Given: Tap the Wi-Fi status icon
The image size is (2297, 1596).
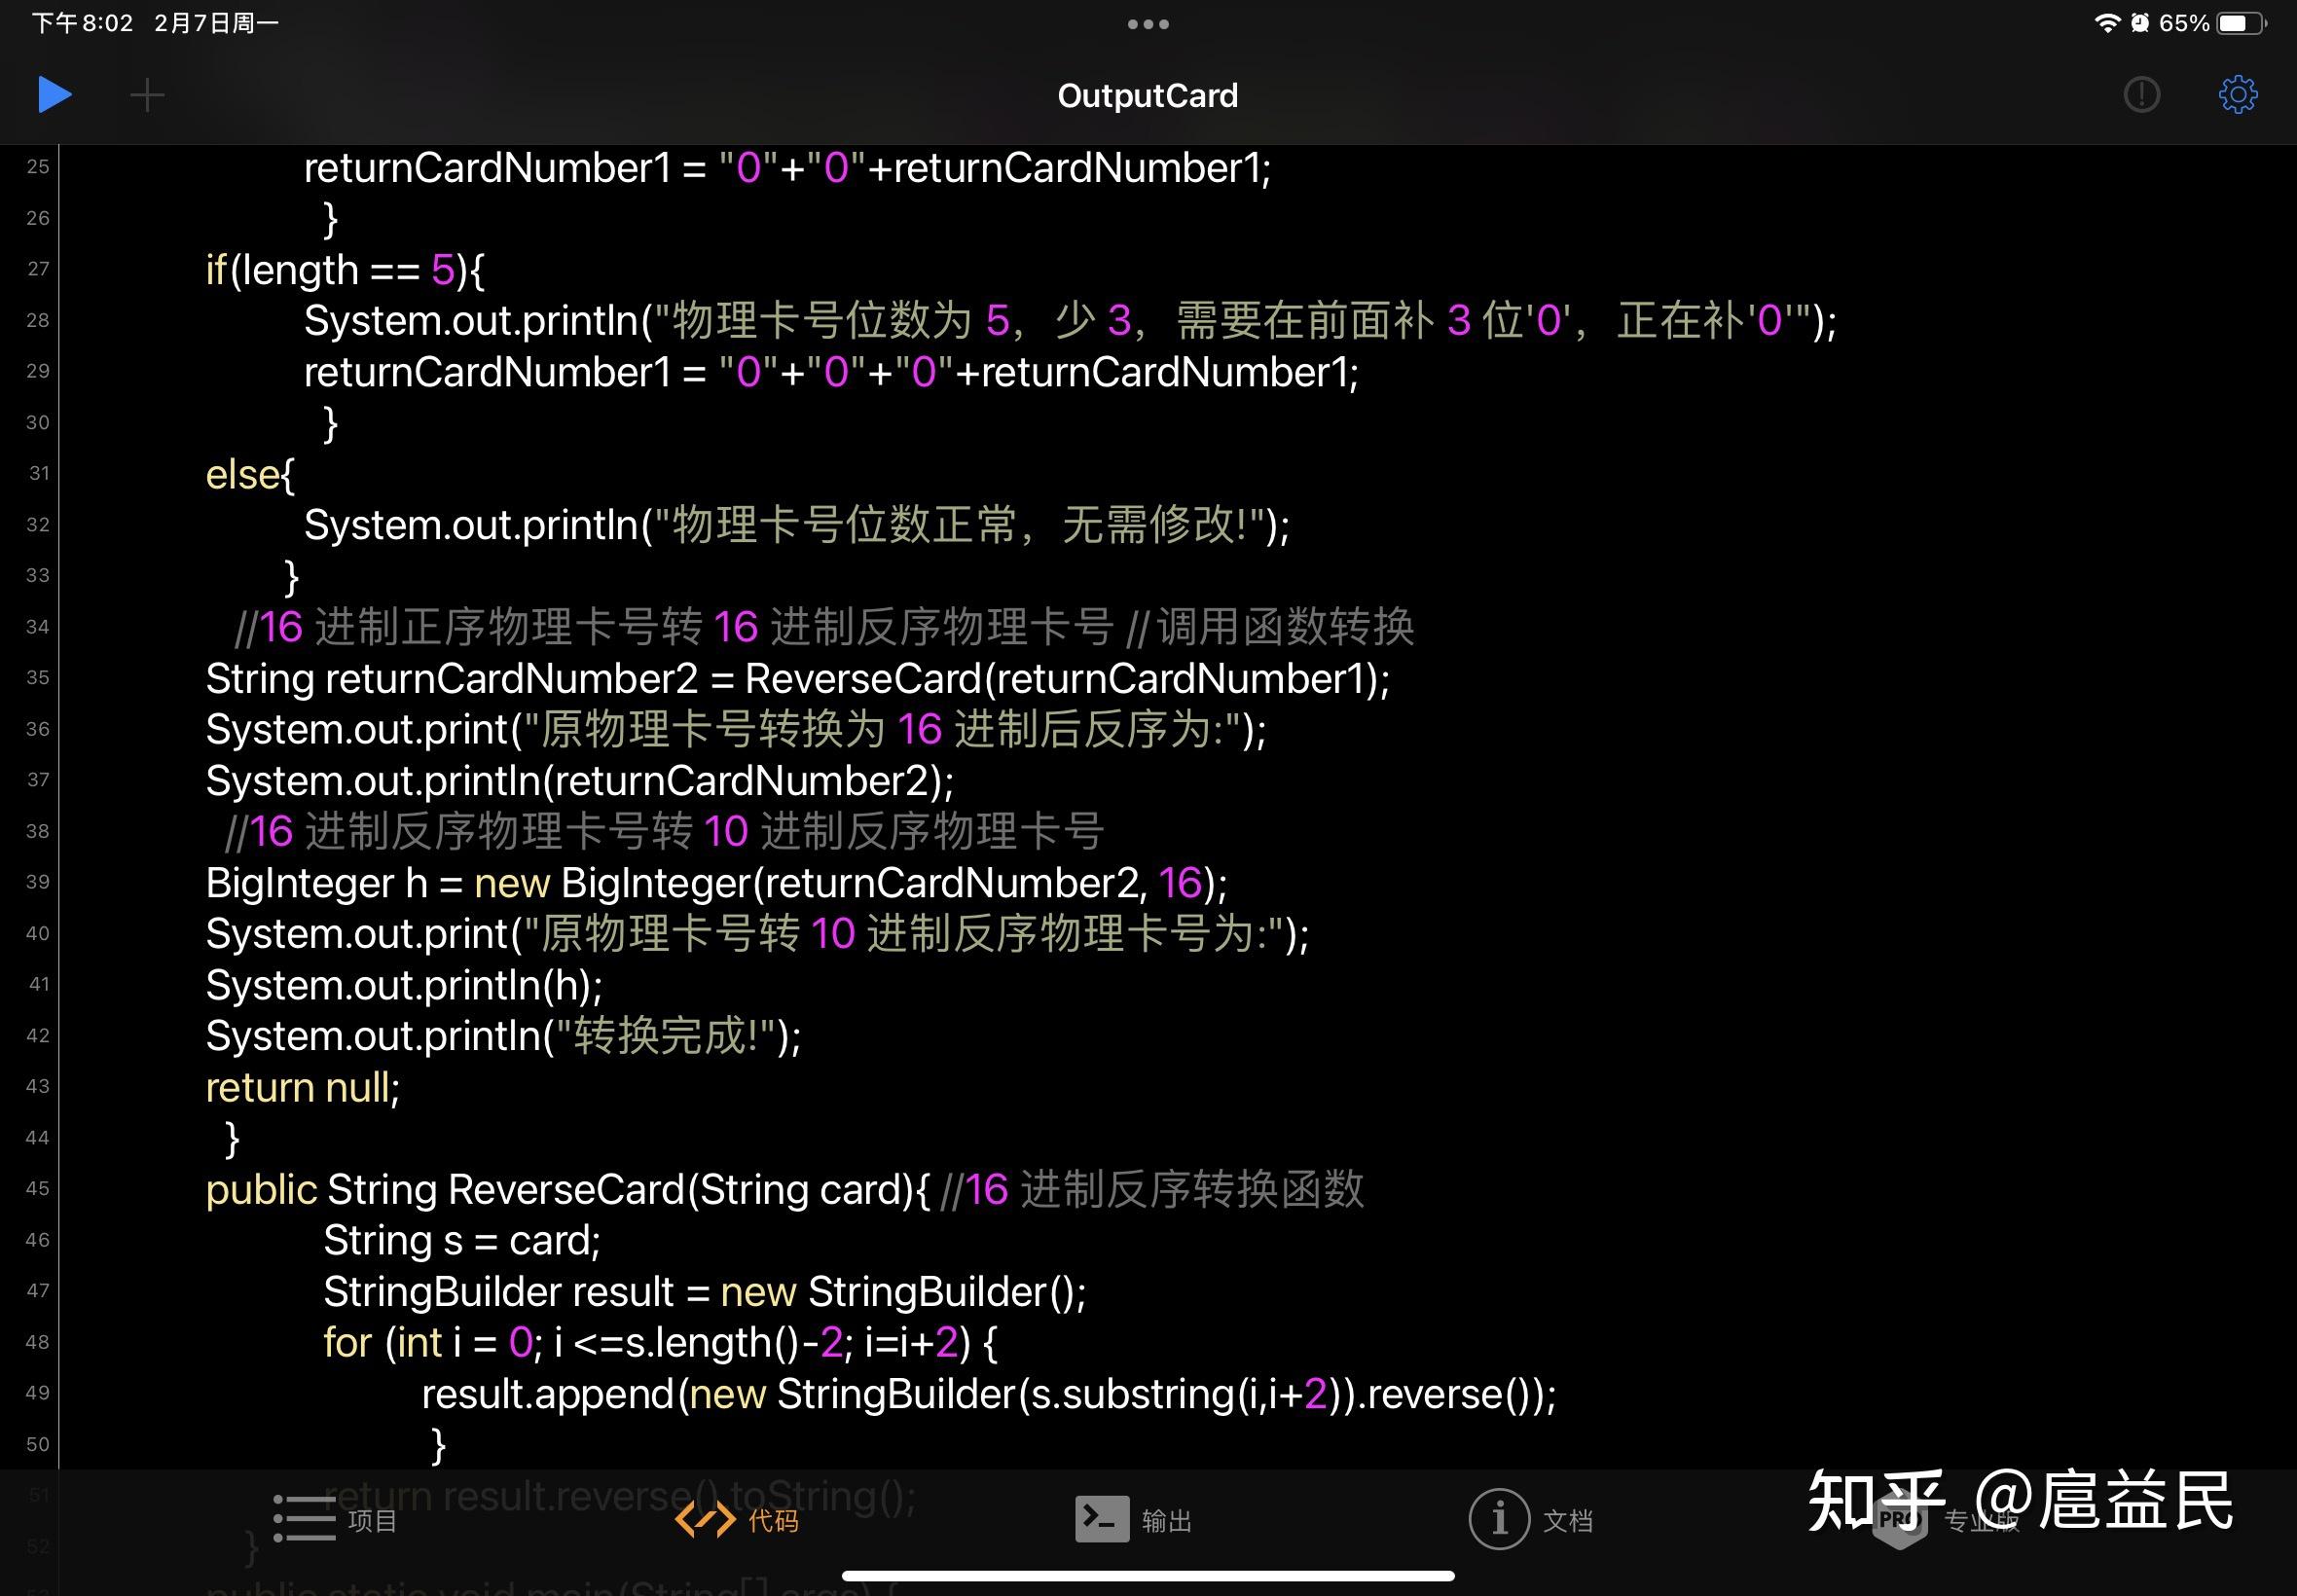Looking at the screenshot, I should coord(2106,23).
